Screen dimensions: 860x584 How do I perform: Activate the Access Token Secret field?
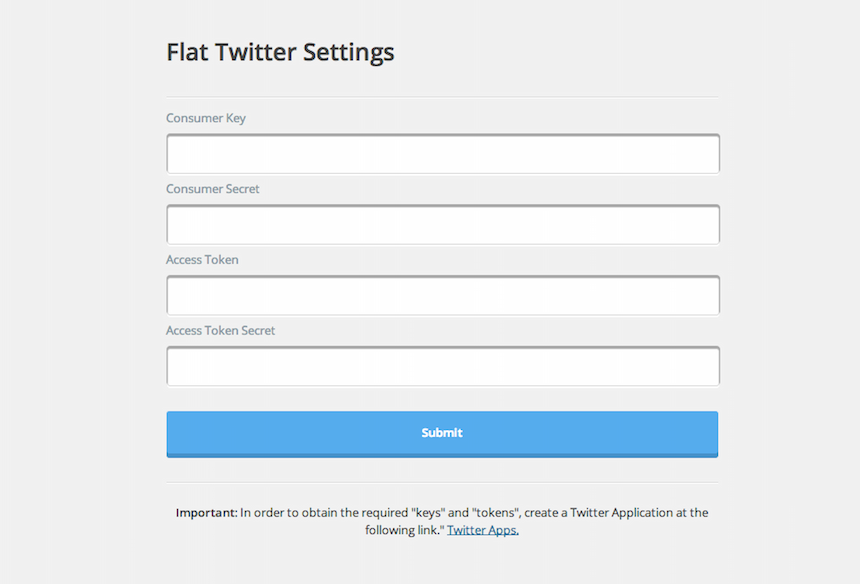[x=443, y=366]
